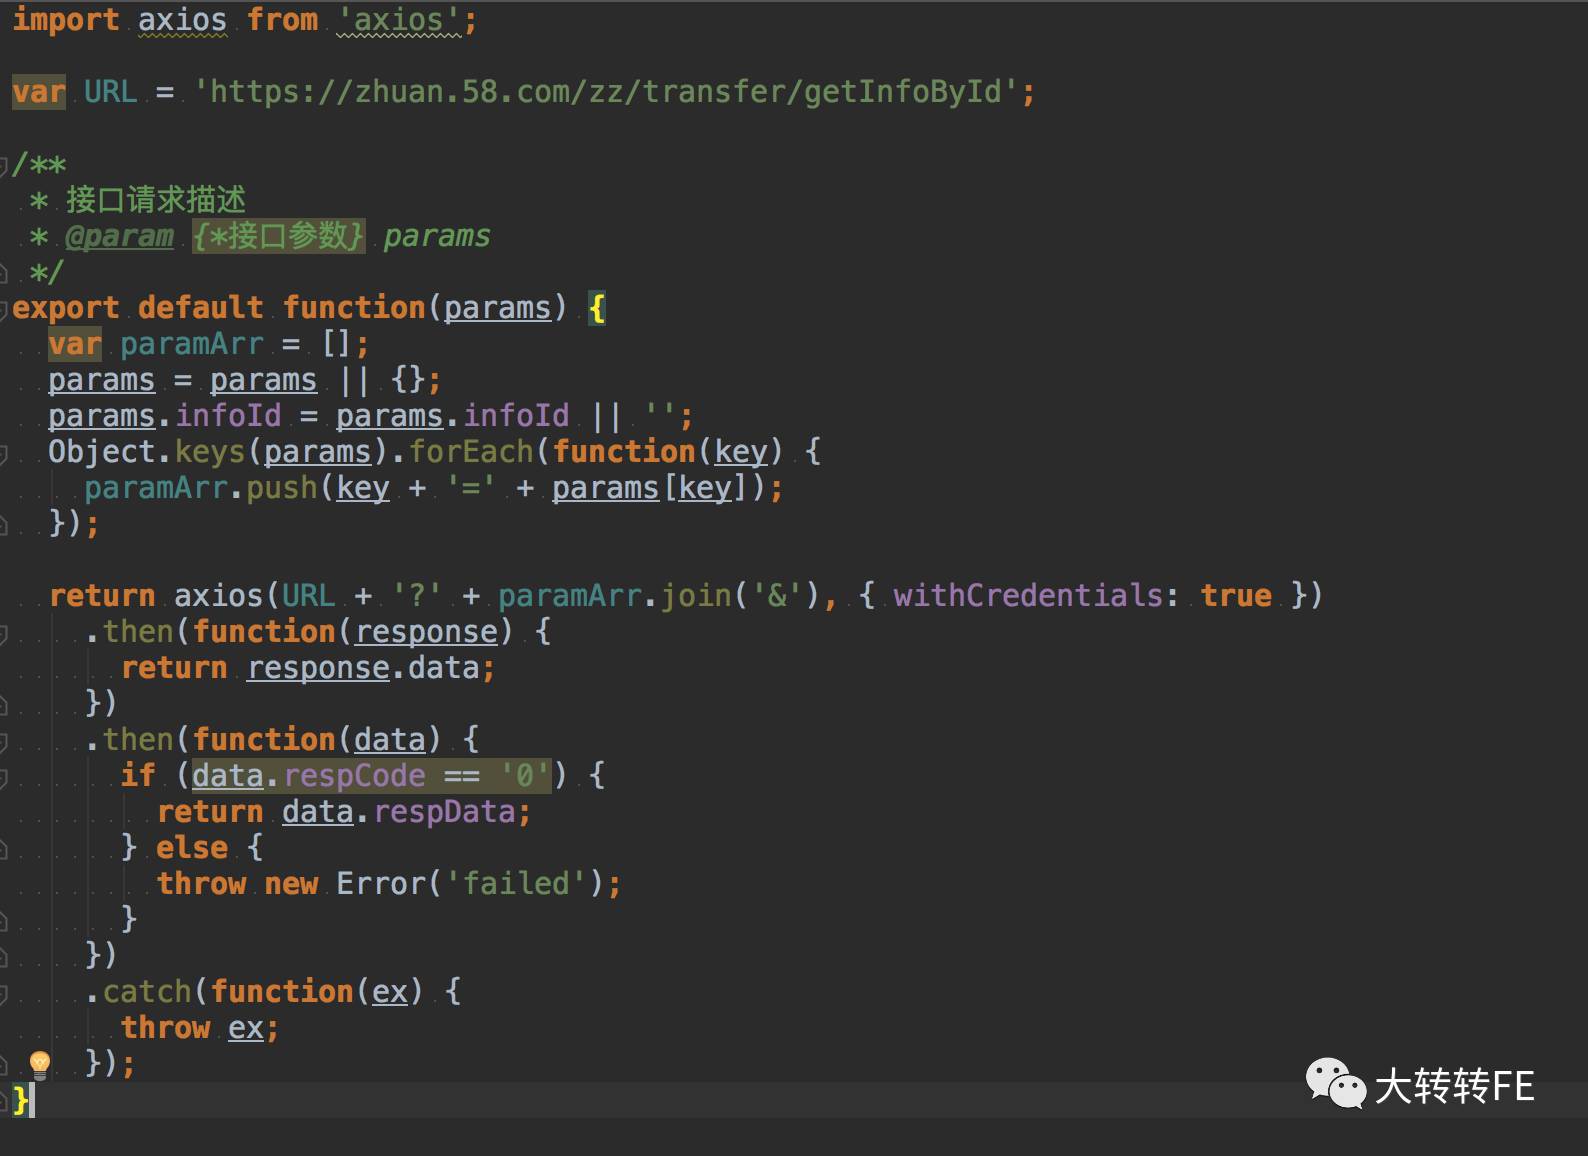
Task: Click the catch method call
Action: pyautogui.click(x=147, y=992)
